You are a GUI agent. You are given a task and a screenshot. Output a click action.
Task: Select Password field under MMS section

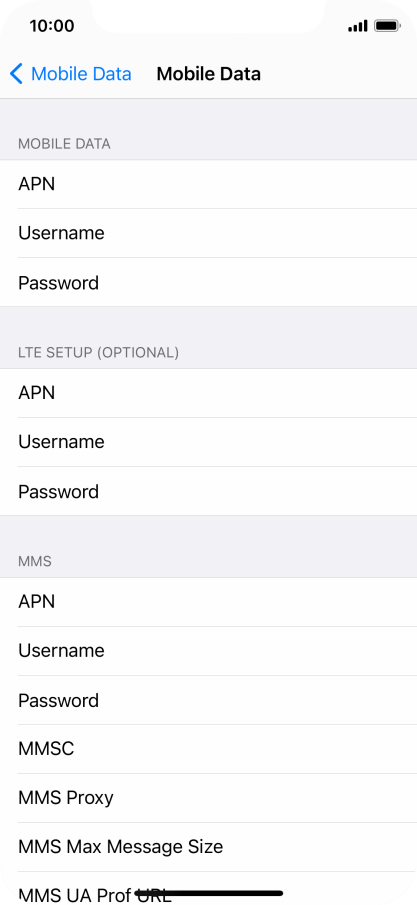pos(208,700)
